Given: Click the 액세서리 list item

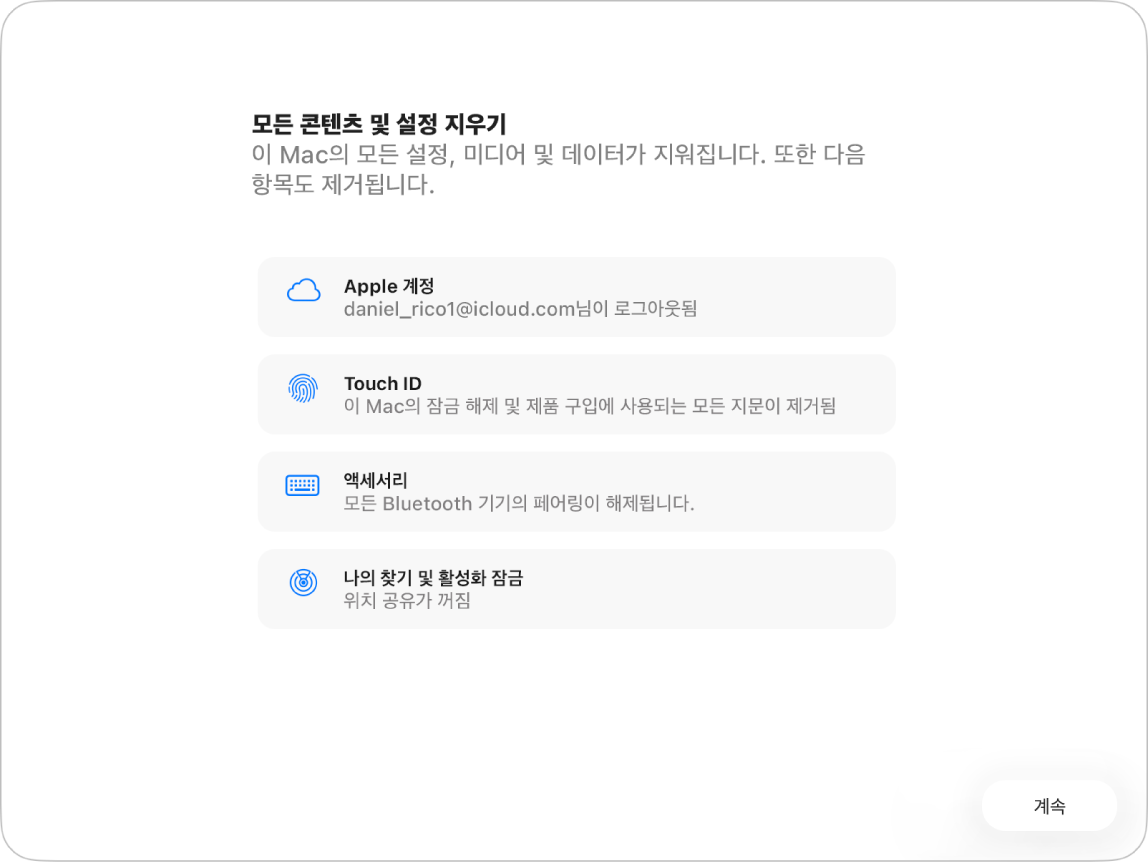Looking at the screenshot, I should click(x=576, y=490).
